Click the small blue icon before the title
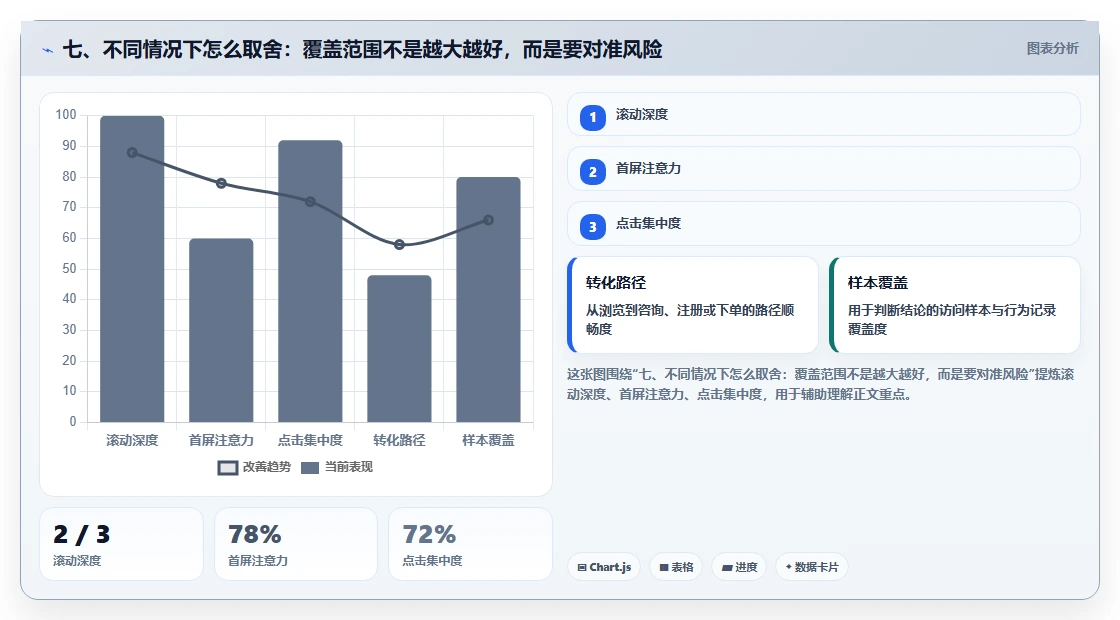Viewport: 1120px width, 620px height. click(48, 50)
